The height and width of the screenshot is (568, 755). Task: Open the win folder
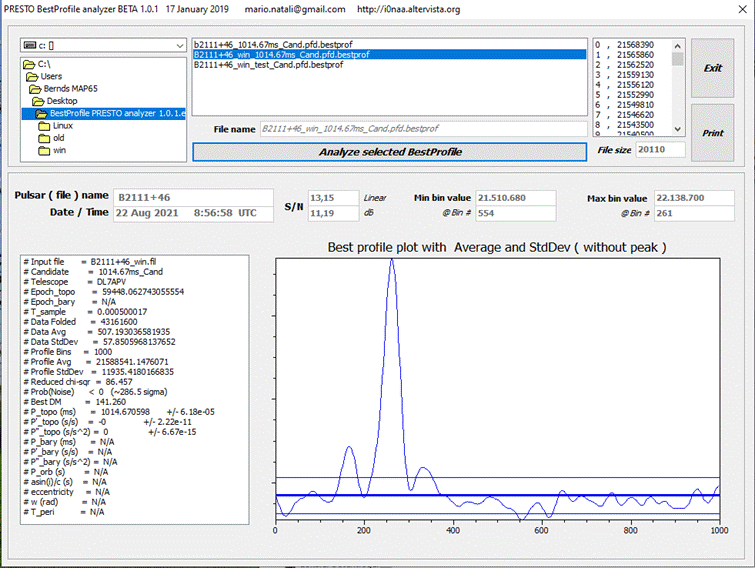[x=52, y=150]
